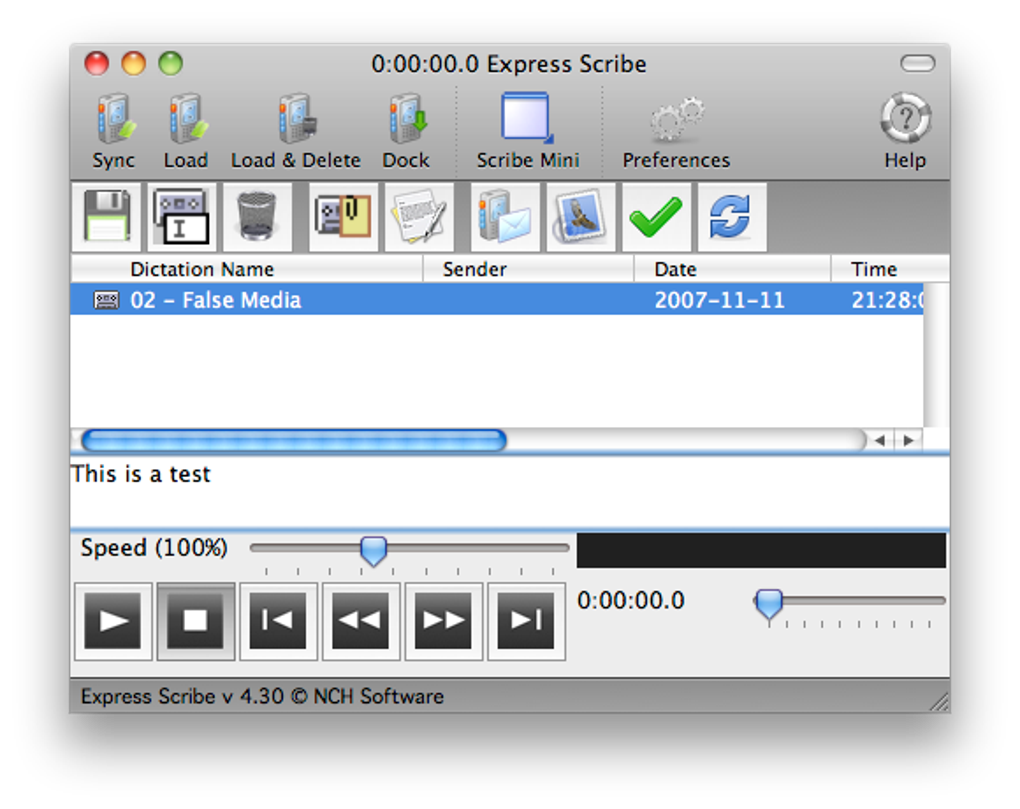Click the notes attachment toolbar icon
Image resolution: width=1020 pixels, height=809 pixels.
(x=344, y=216)
